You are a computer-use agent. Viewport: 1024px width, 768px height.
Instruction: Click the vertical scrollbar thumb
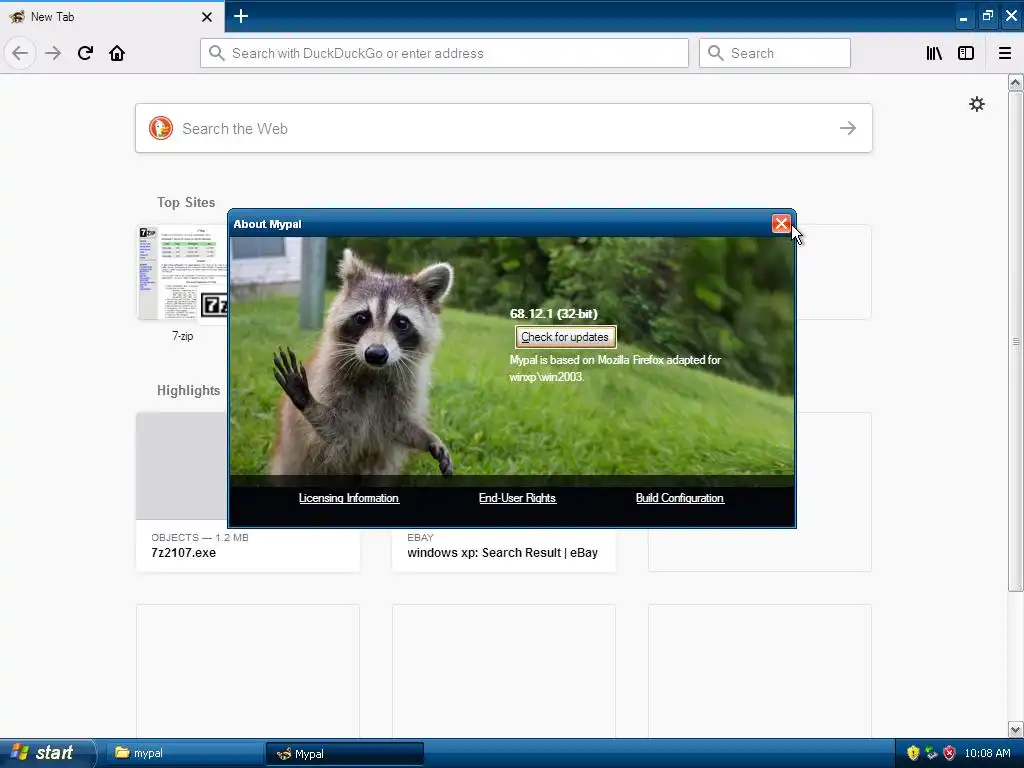pyautogui.click(x=1015, y=341)
